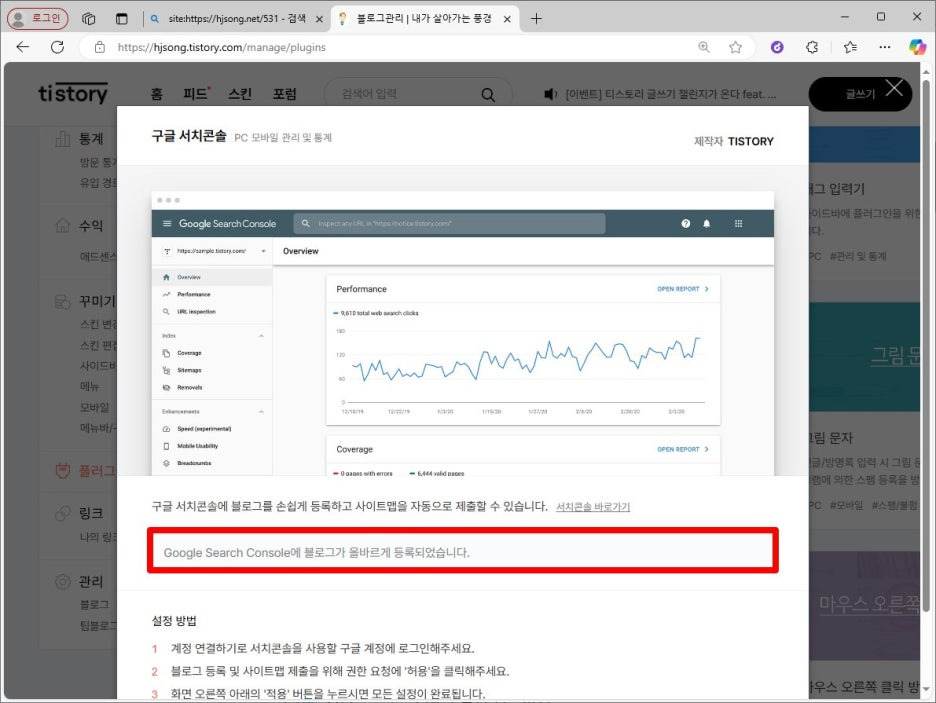Click the browser back arrow
The image size is (936, 703).
[23, 47]
